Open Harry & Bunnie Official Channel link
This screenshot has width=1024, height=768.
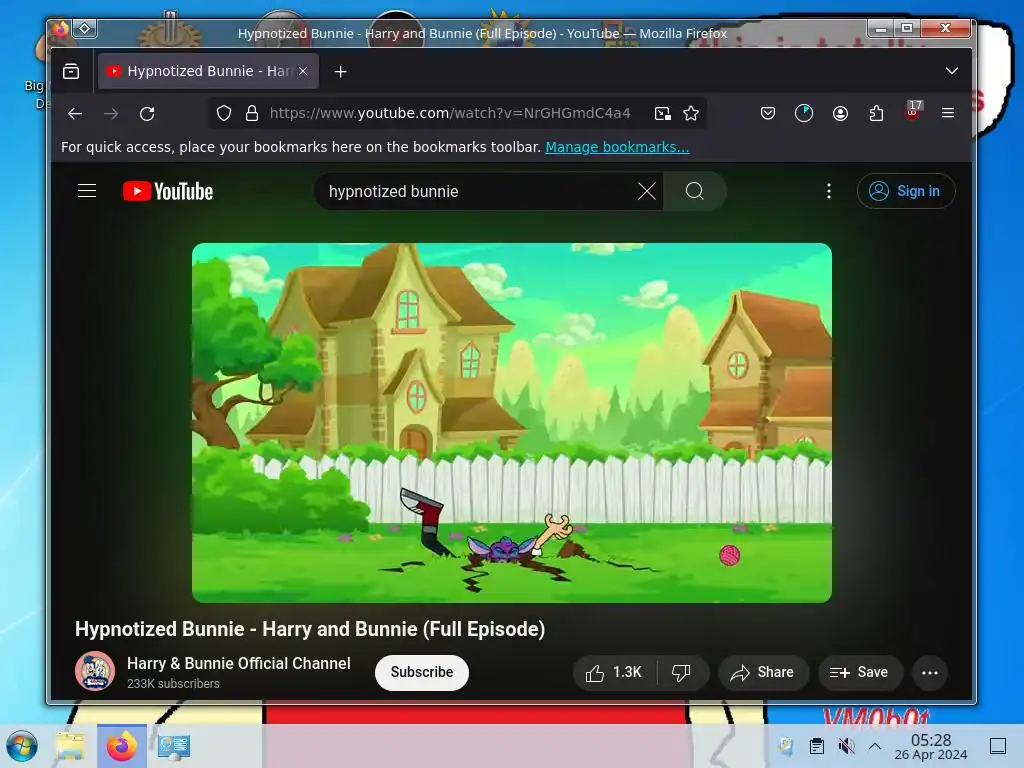click(x=238, y=664)
